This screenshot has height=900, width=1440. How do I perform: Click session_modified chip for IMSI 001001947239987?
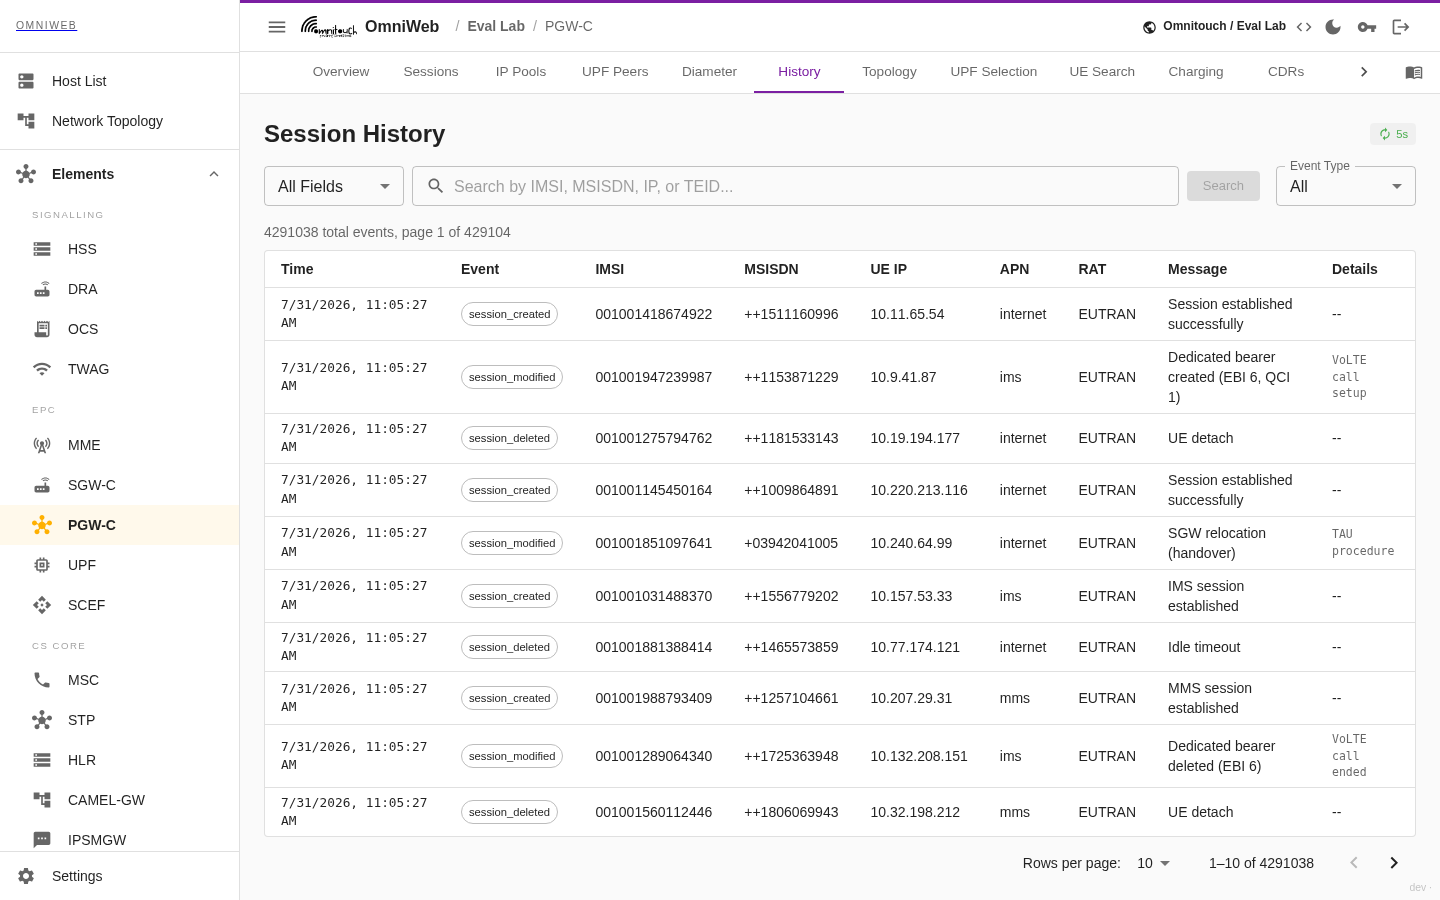512,377
